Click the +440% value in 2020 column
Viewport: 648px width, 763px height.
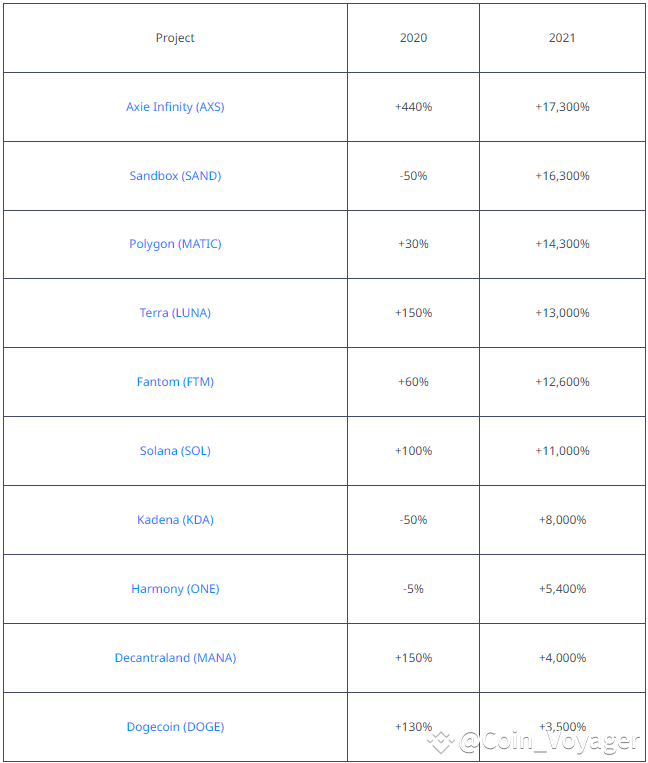click(x=413, y=107)
